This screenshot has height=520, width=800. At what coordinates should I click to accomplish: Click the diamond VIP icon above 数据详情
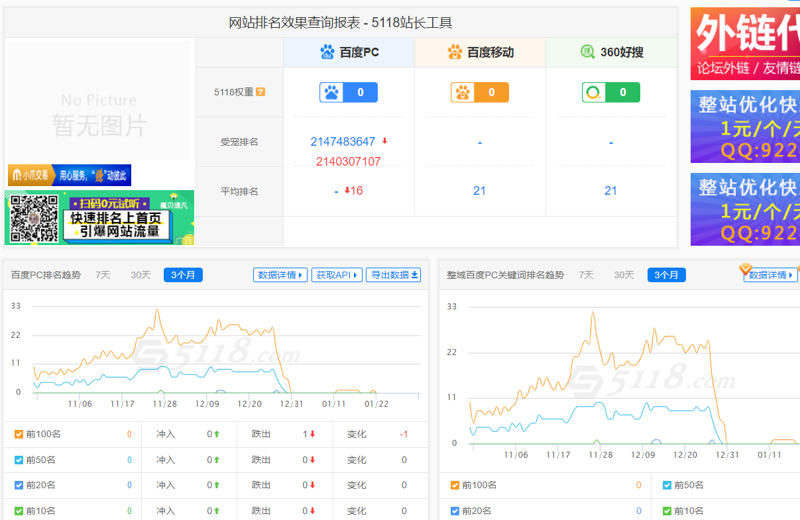tap(745, 268)
